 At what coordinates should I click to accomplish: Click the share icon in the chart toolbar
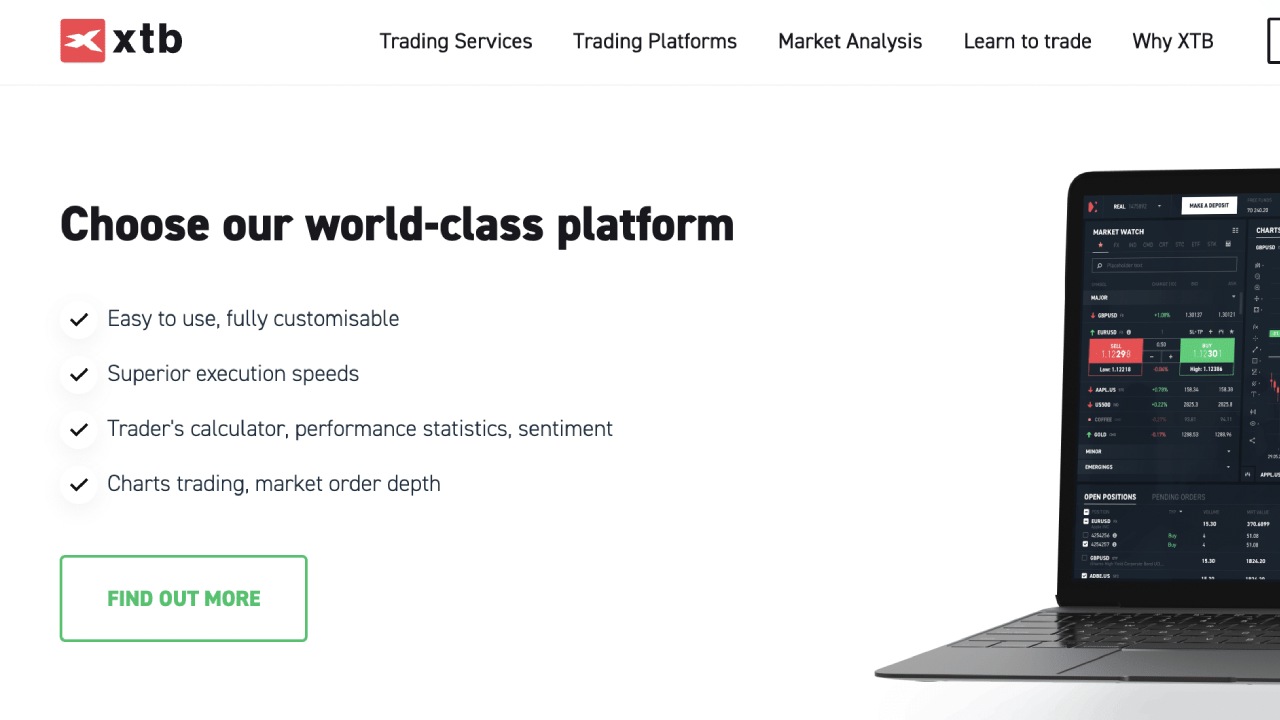click(x=1253, y=440)
